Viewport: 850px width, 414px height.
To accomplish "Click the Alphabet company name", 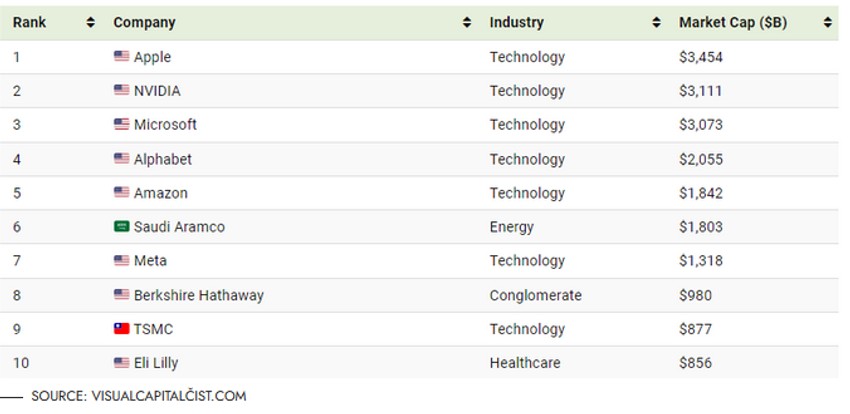I will pyautogui.click(x=162, y=159).
